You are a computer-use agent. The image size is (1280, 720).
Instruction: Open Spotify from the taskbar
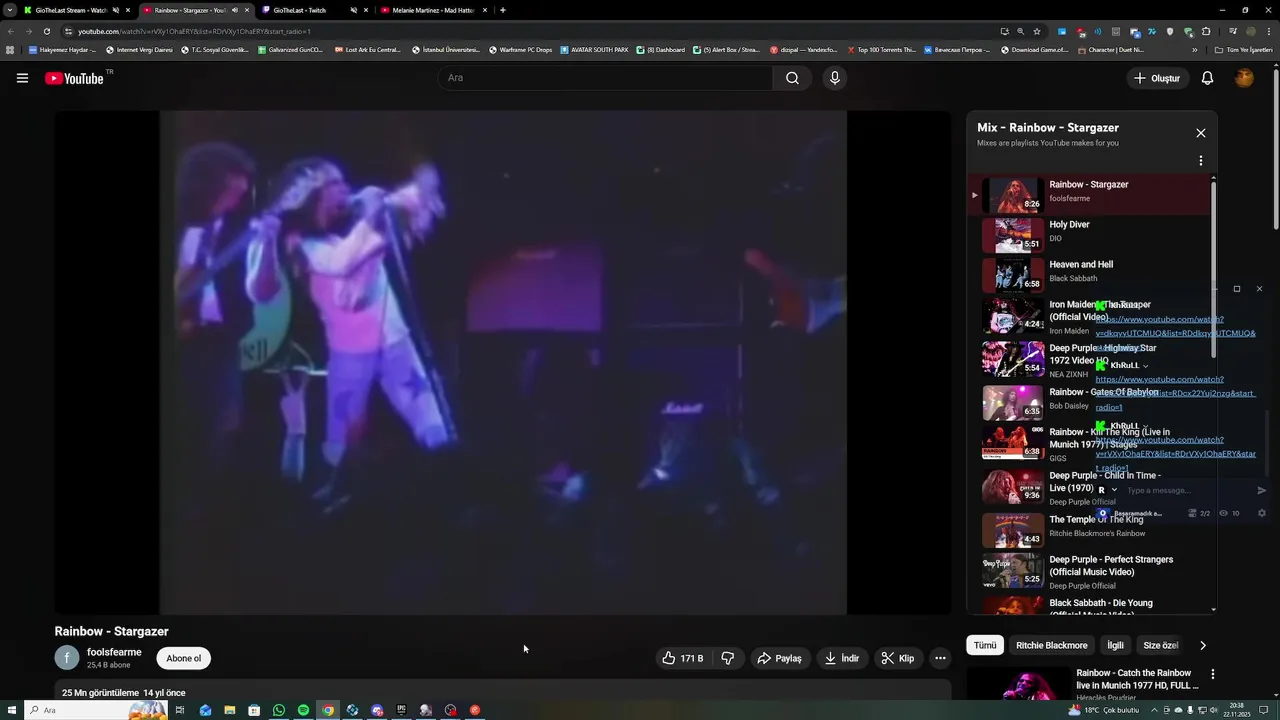point(303,710)
